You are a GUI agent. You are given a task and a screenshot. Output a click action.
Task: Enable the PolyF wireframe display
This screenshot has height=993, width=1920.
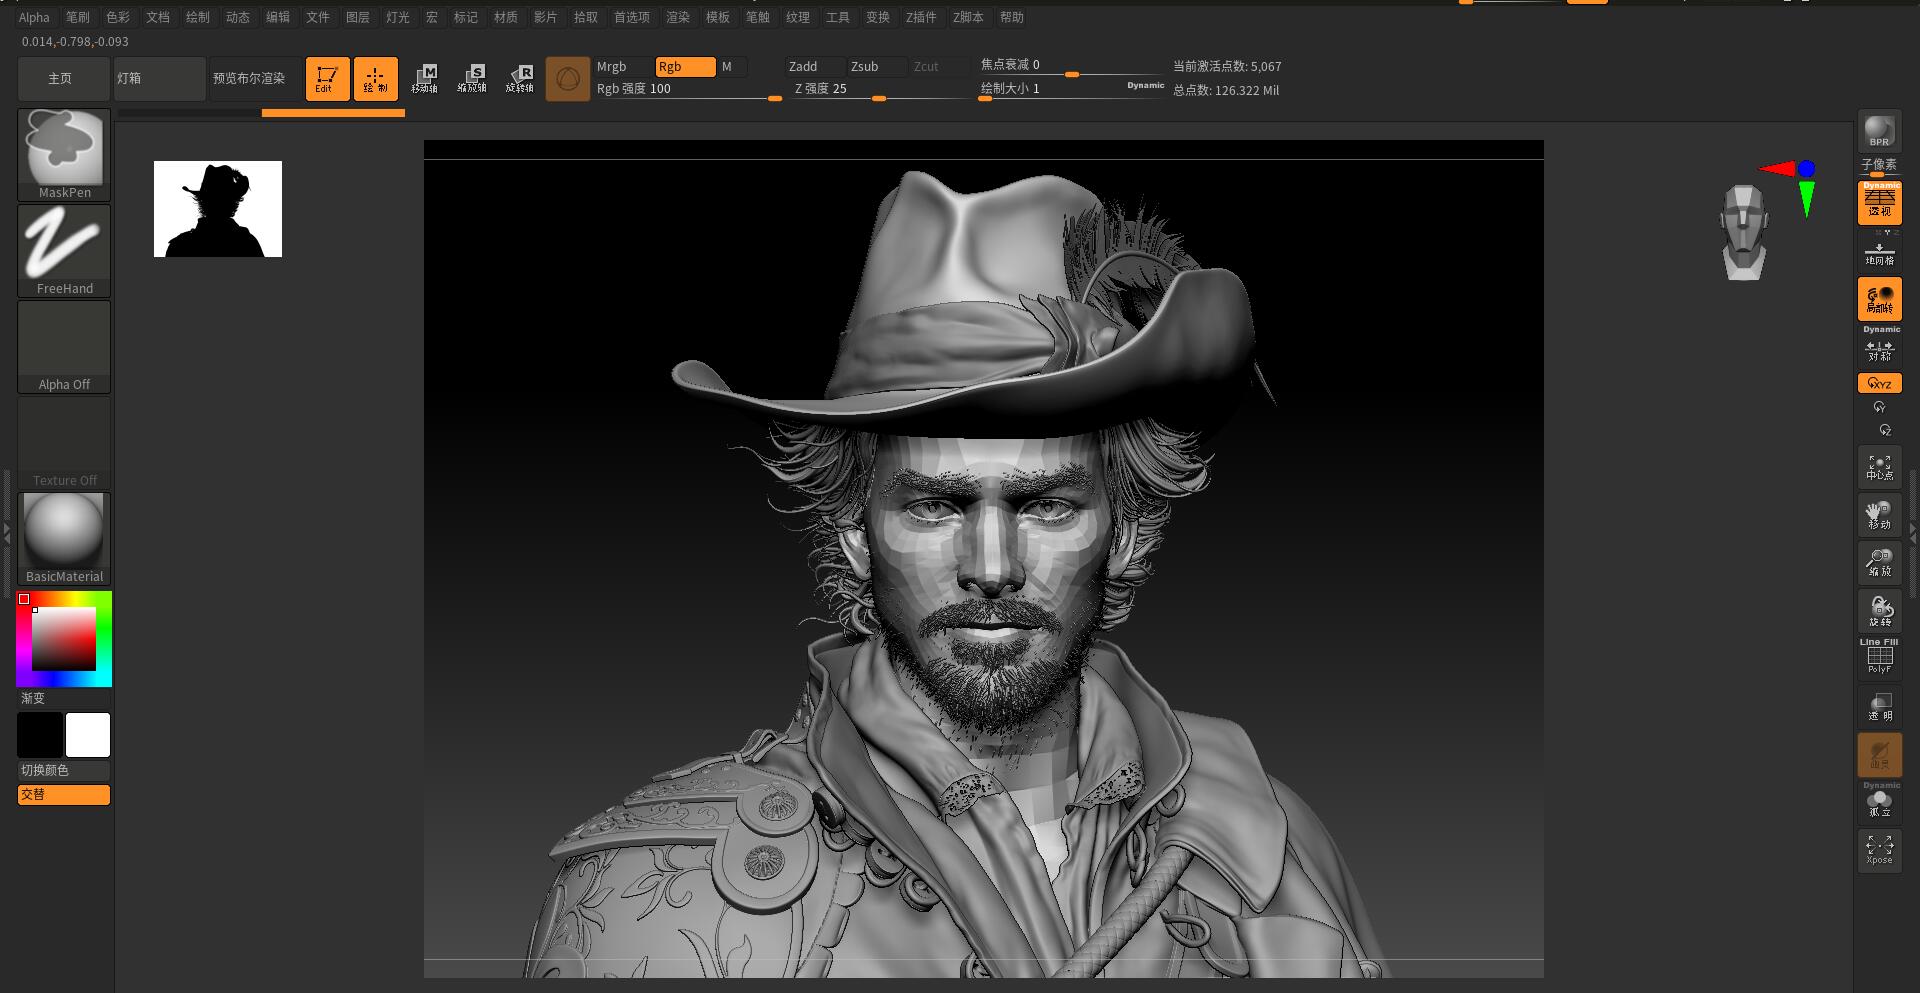1880,656
